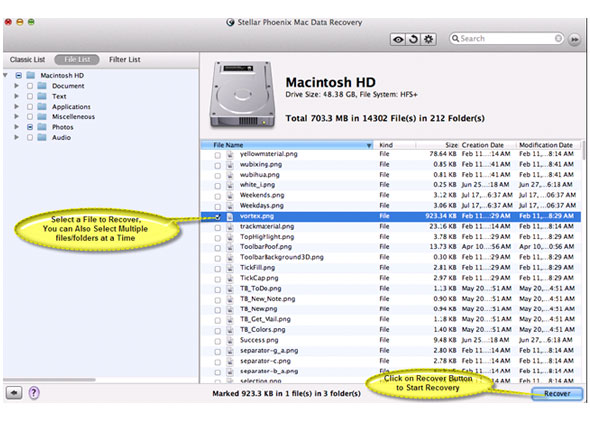This screenshot has width=590, height=421.
Task: Click the Audio folder icon
Action: (42, 137)
